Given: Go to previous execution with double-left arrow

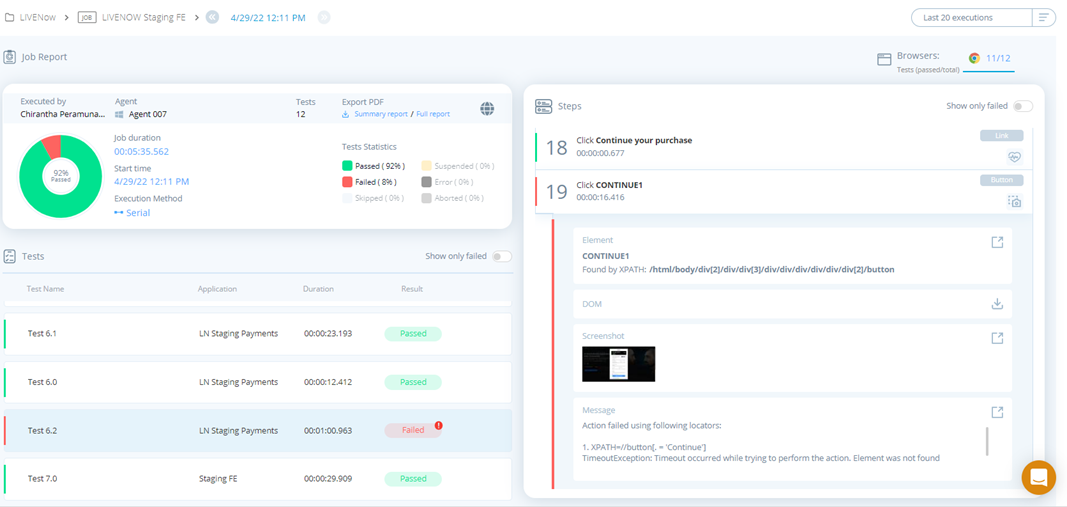Looking at the screenshot, I should point(212,17).
